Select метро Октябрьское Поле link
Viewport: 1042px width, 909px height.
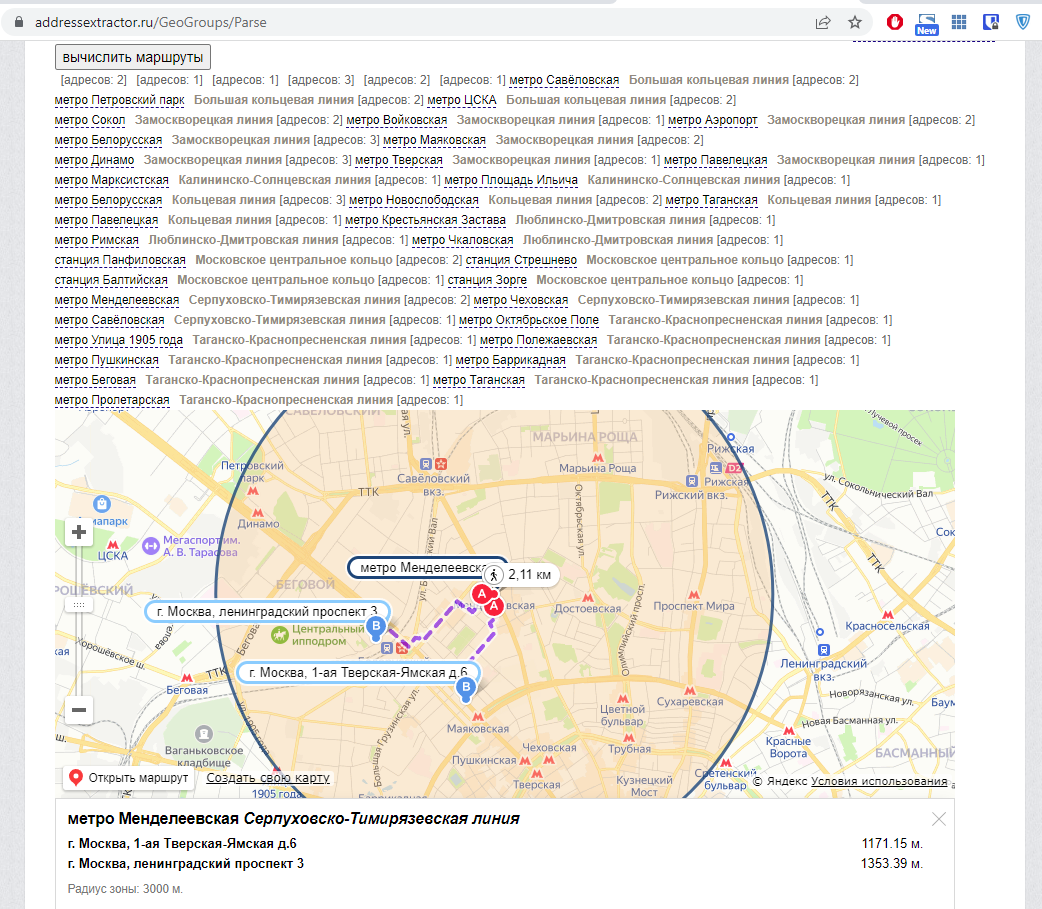529,320
